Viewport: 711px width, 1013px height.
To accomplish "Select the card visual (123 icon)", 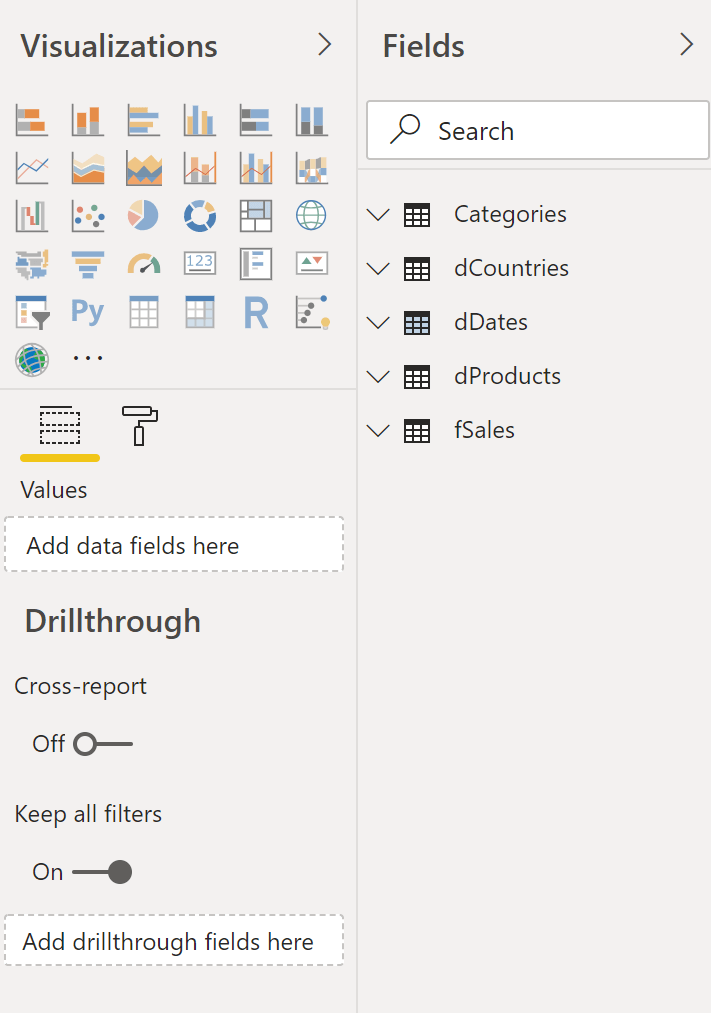I will pos(199,264).
